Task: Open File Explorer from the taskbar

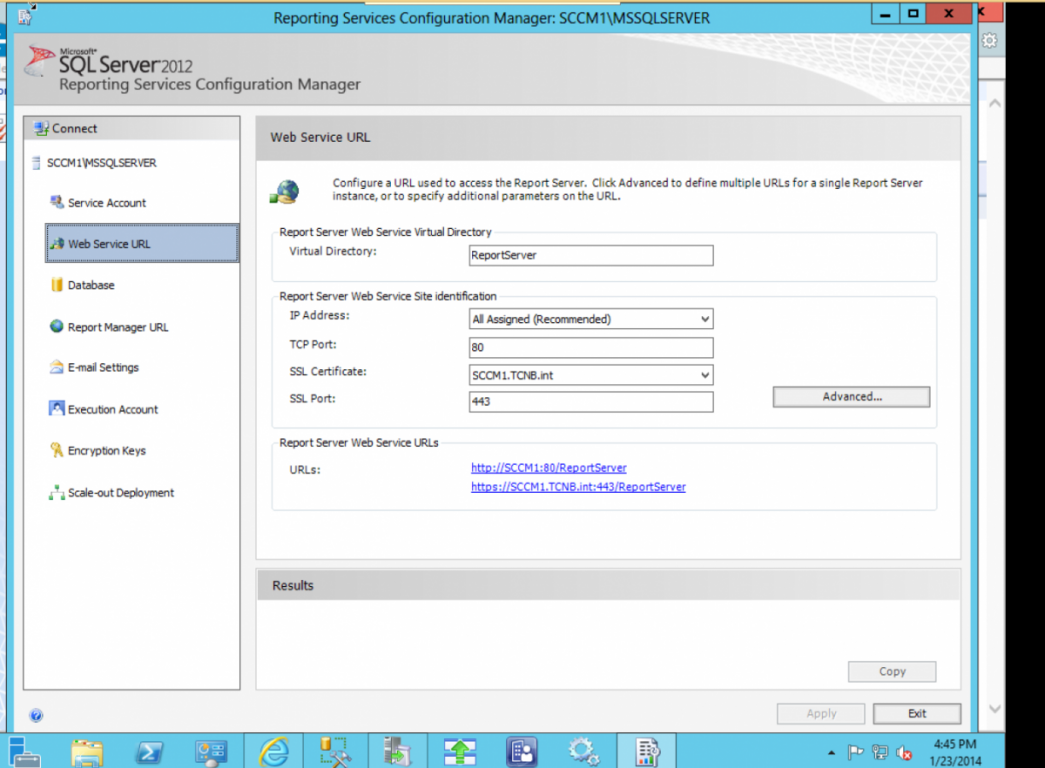Action: click(x=87, y=752)
